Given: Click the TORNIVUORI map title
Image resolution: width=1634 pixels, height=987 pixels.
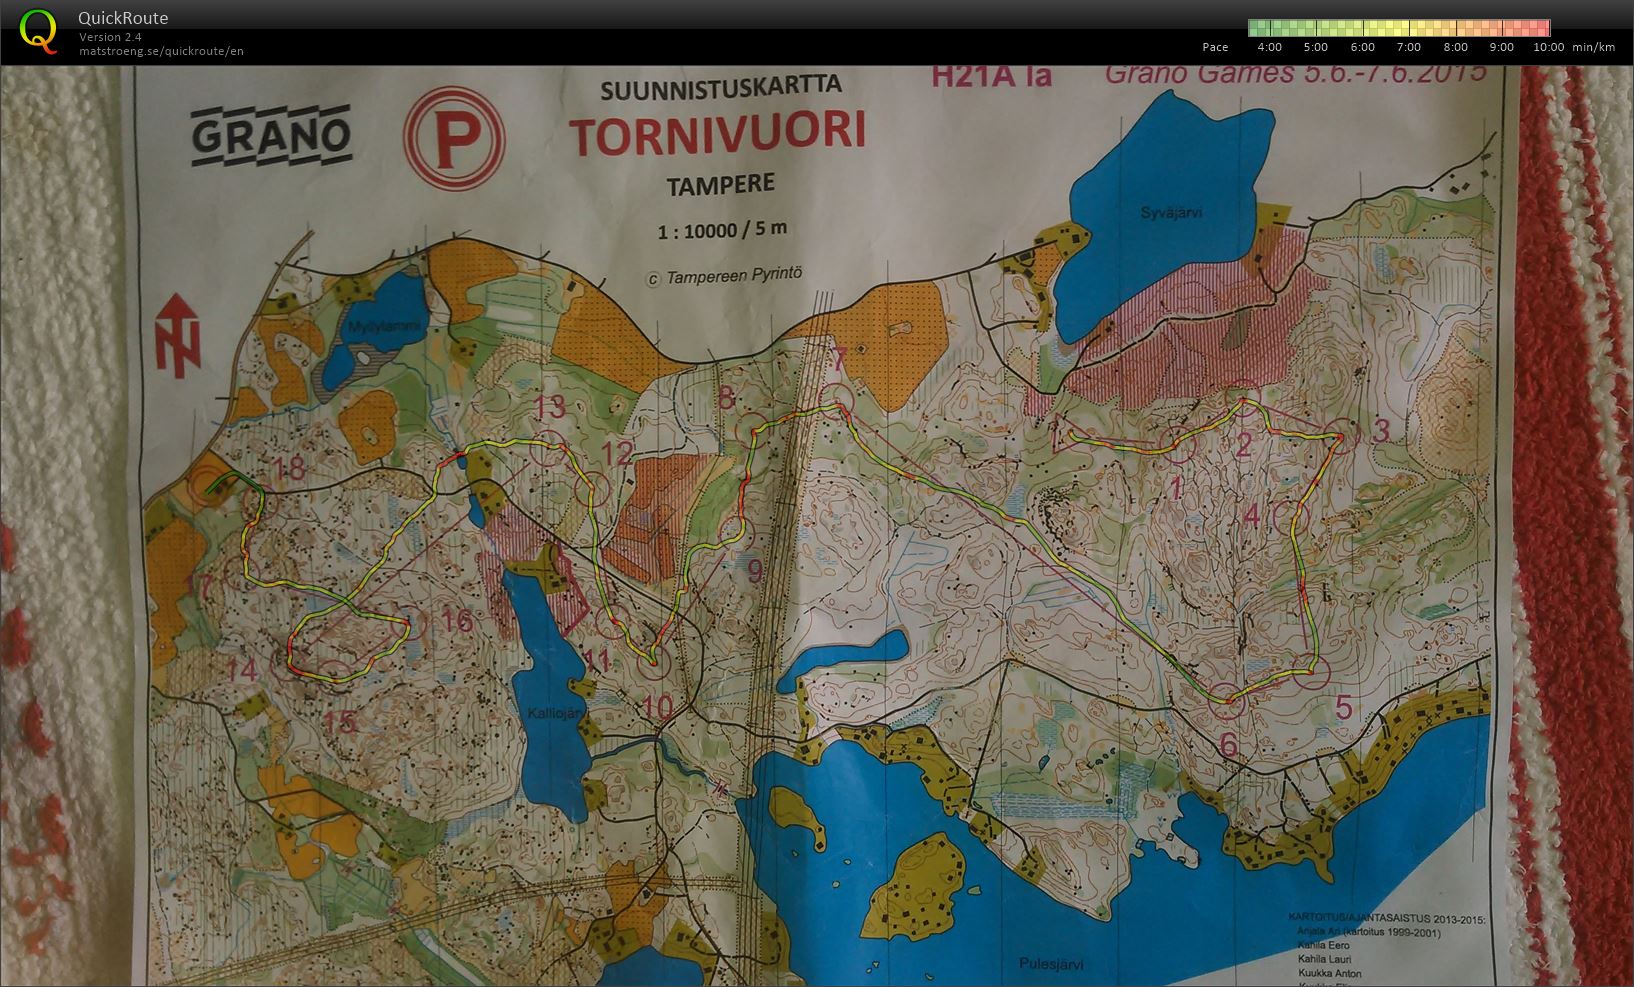Looking at the screenshot, I should pyautogui.click(x=718, y=135).
